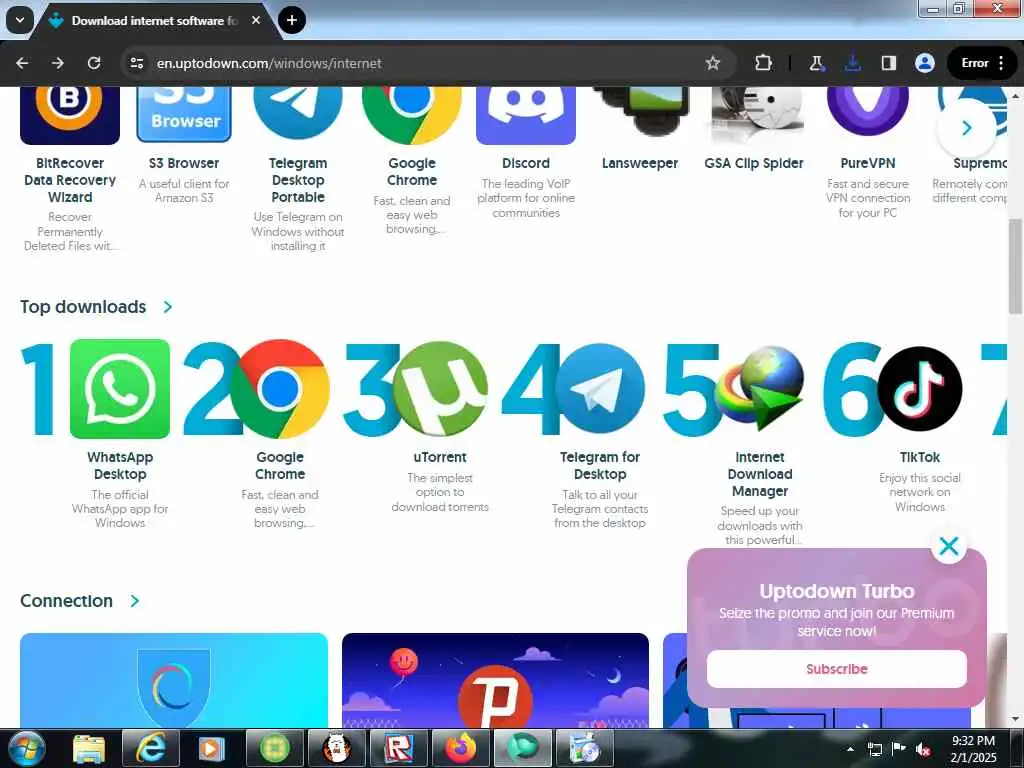Click the taskbar clock showing 9:32 PM
Image resolution: width=1024 pixels, height=768 pixels.
click(973, 749)
